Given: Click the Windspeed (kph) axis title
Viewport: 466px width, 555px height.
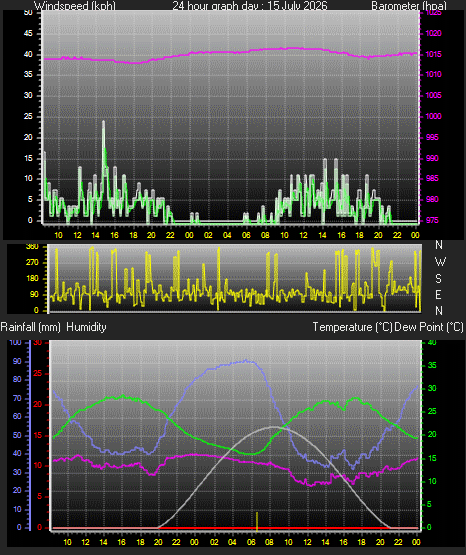Looking at the screenshot, I should [x=75, y=6].
